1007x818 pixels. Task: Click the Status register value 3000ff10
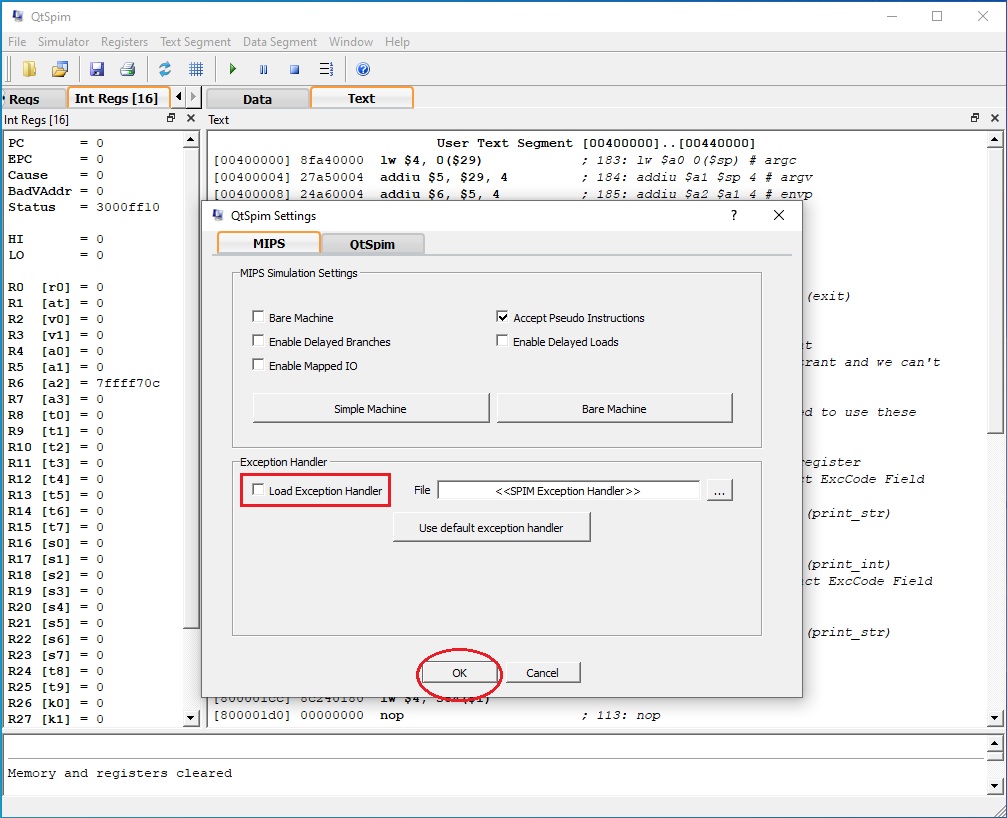tap(128, 207)
